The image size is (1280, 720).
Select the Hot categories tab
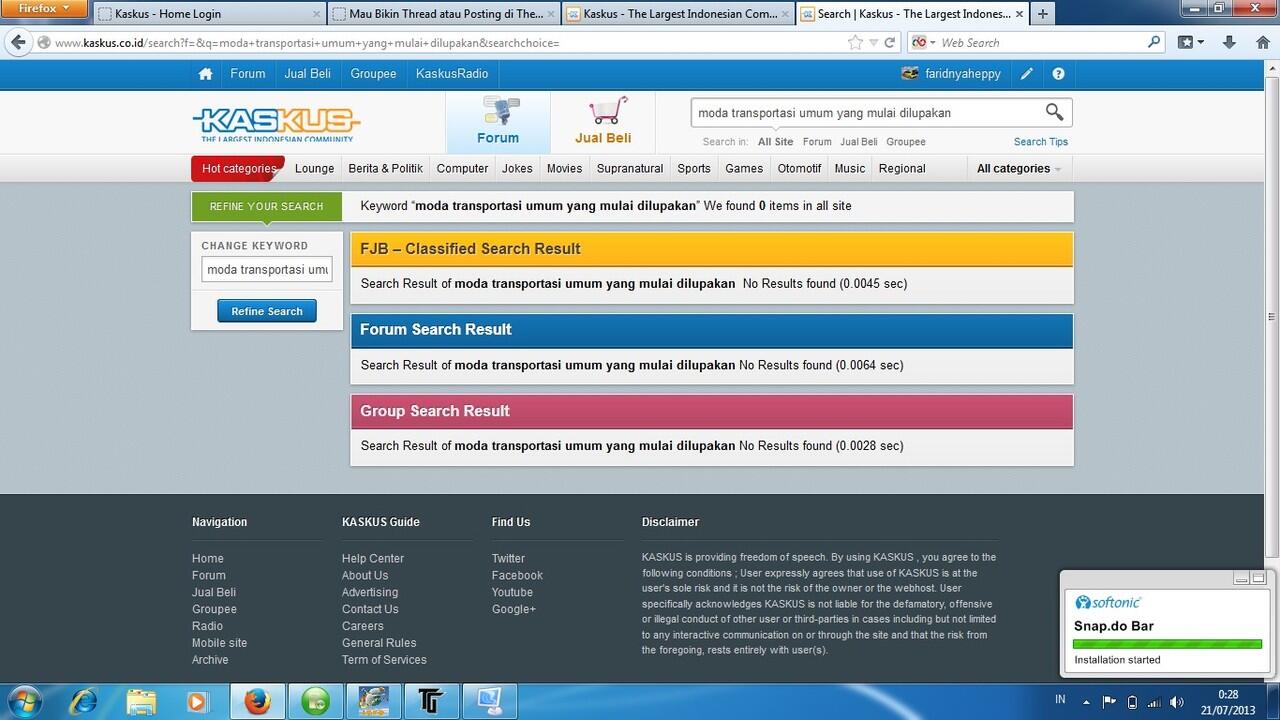(x=238, y=169)
